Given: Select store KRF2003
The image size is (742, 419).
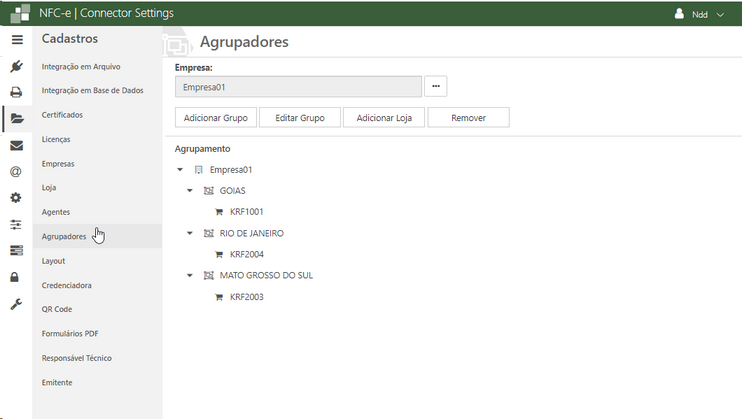Looking at the screenshot, I should [247, 297].
